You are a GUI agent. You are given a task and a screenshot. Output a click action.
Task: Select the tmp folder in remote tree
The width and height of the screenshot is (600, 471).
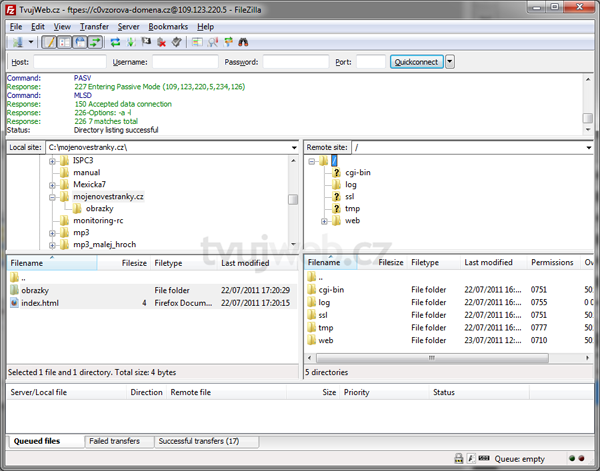pyautogui.click(x=352, y=209)
